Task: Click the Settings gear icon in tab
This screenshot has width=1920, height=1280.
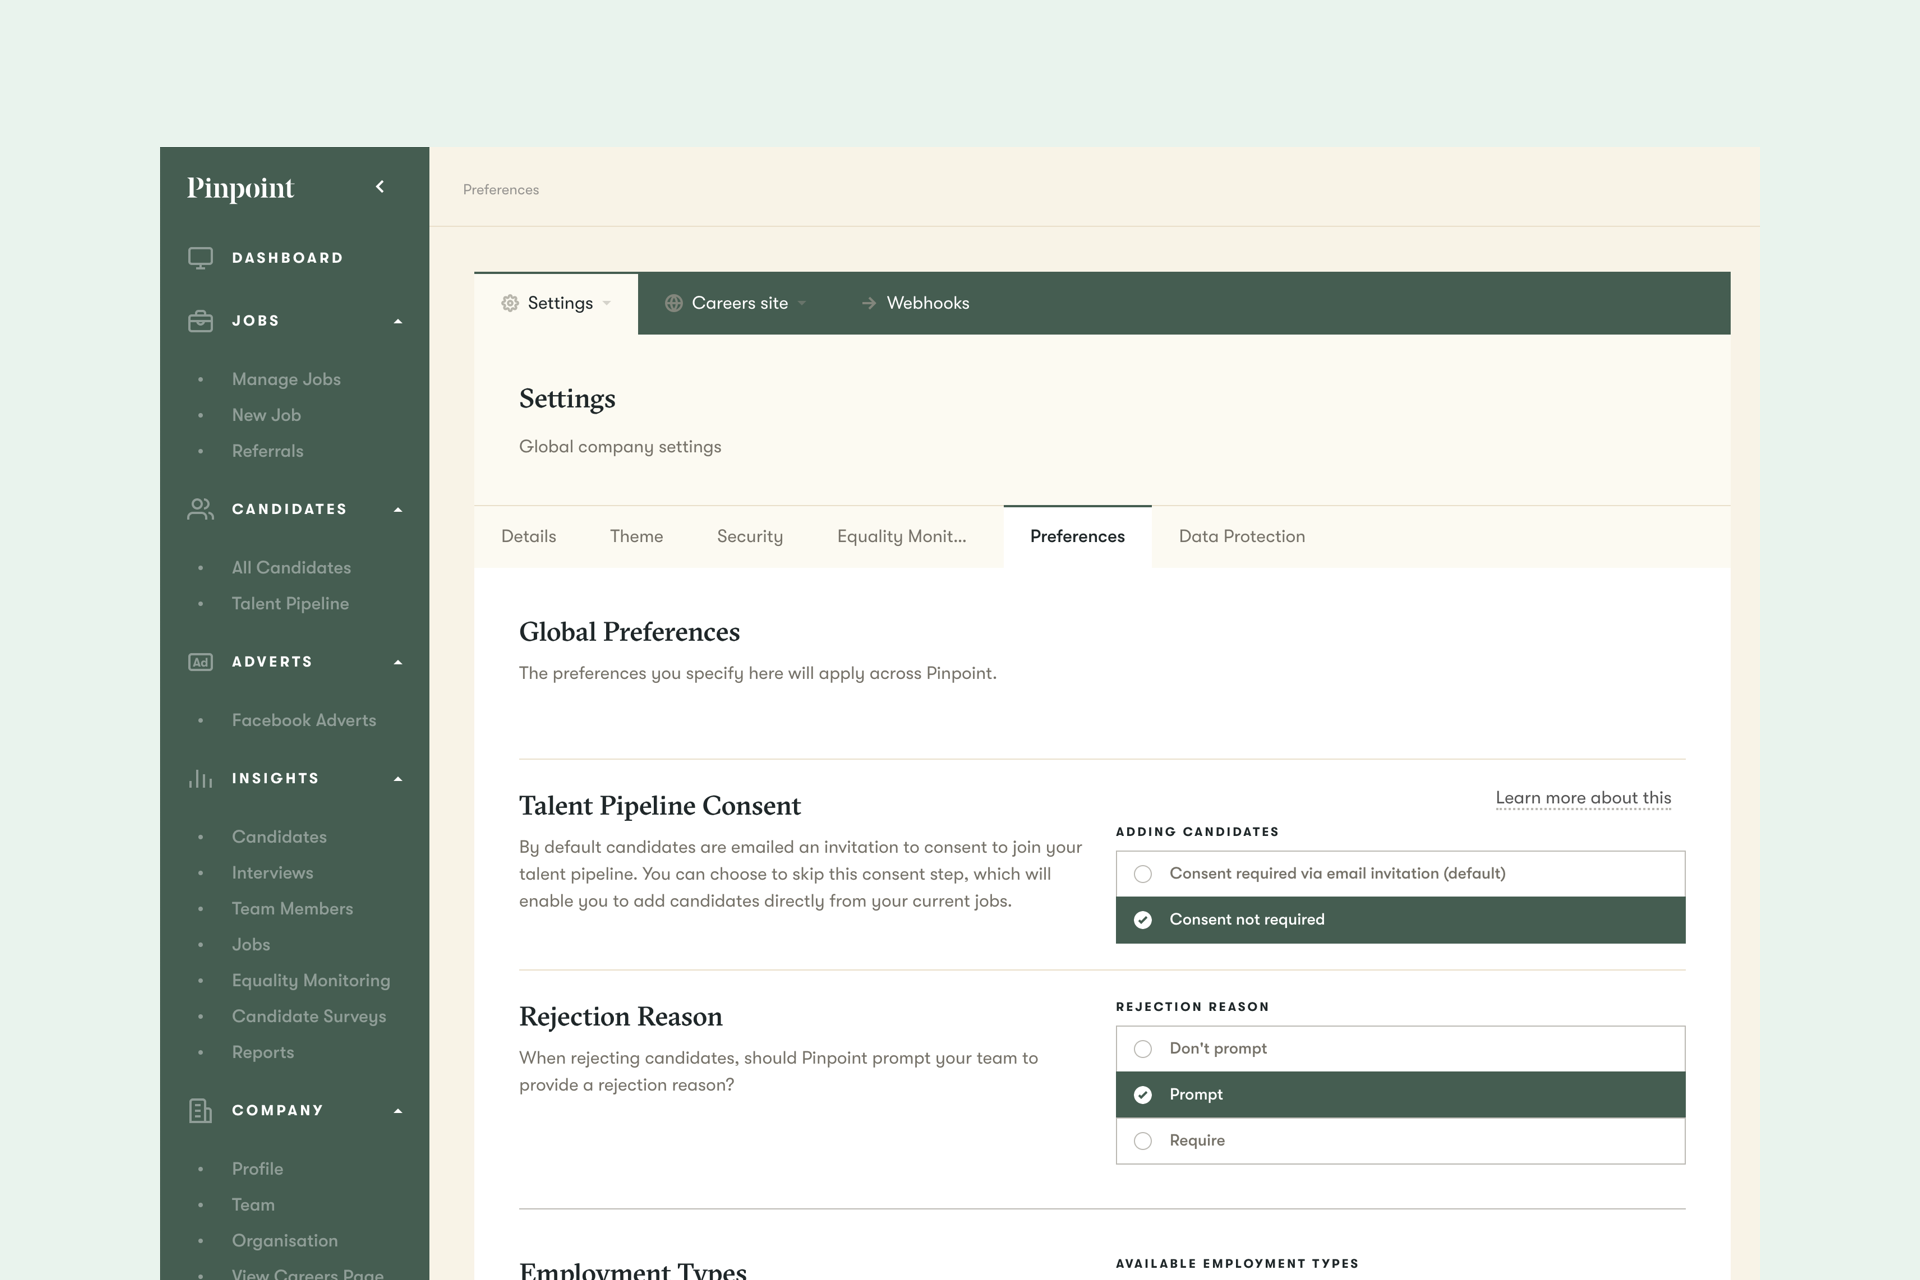Action: (x=510, y=303)
